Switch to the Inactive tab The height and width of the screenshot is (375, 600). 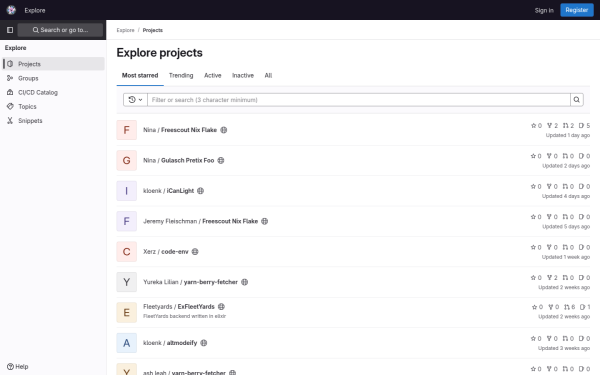(x=243, y=75)
